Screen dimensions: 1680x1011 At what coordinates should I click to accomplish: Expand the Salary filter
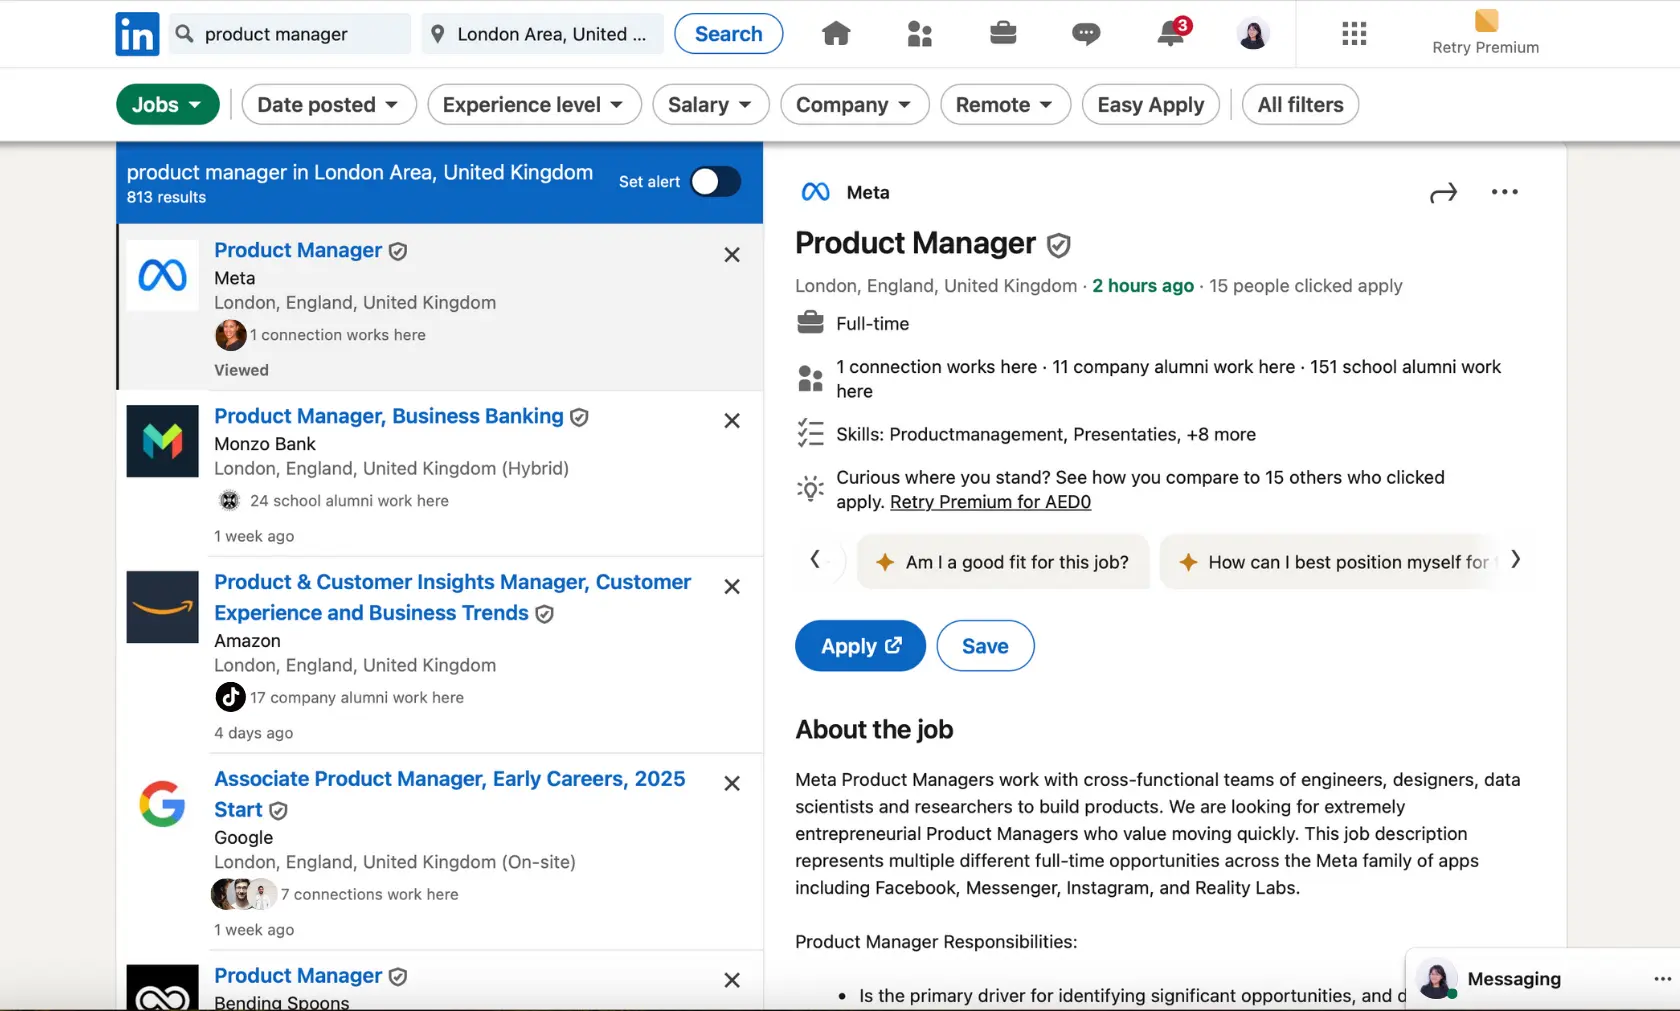[x=710, y=105]
